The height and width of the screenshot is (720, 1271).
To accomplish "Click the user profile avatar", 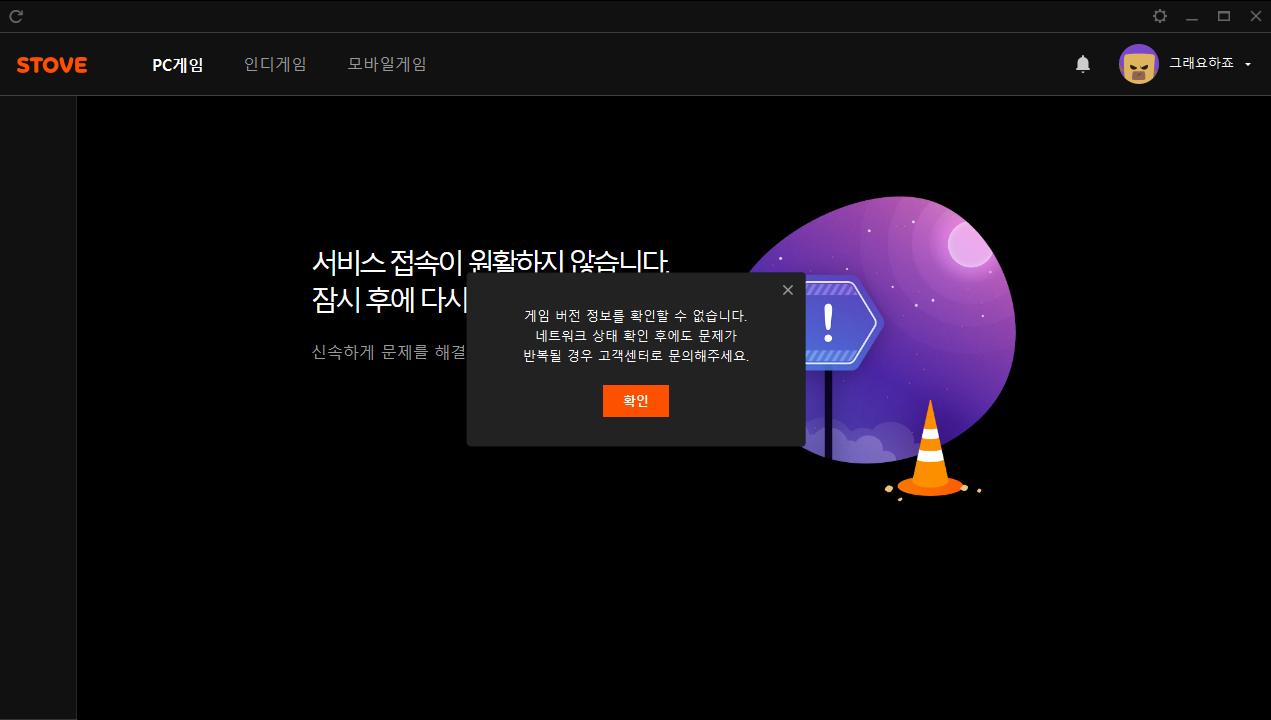I will [x=1138, y=64].
